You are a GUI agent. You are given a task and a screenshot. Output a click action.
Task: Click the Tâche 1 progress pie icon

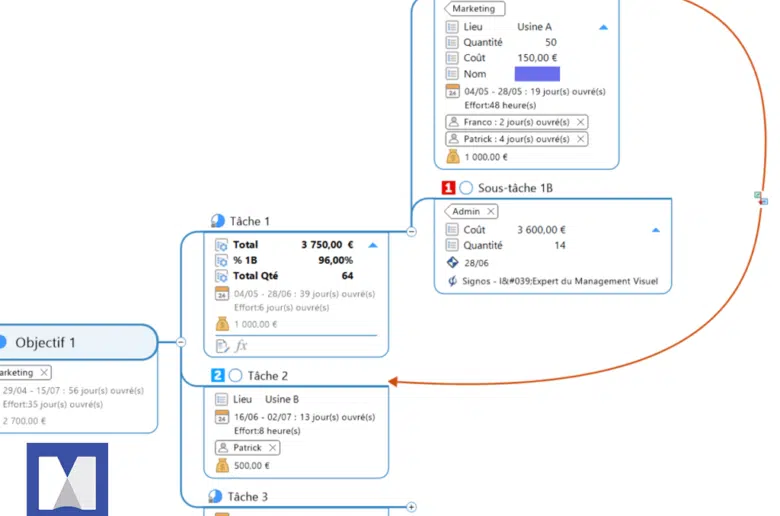tap(218, 221)
